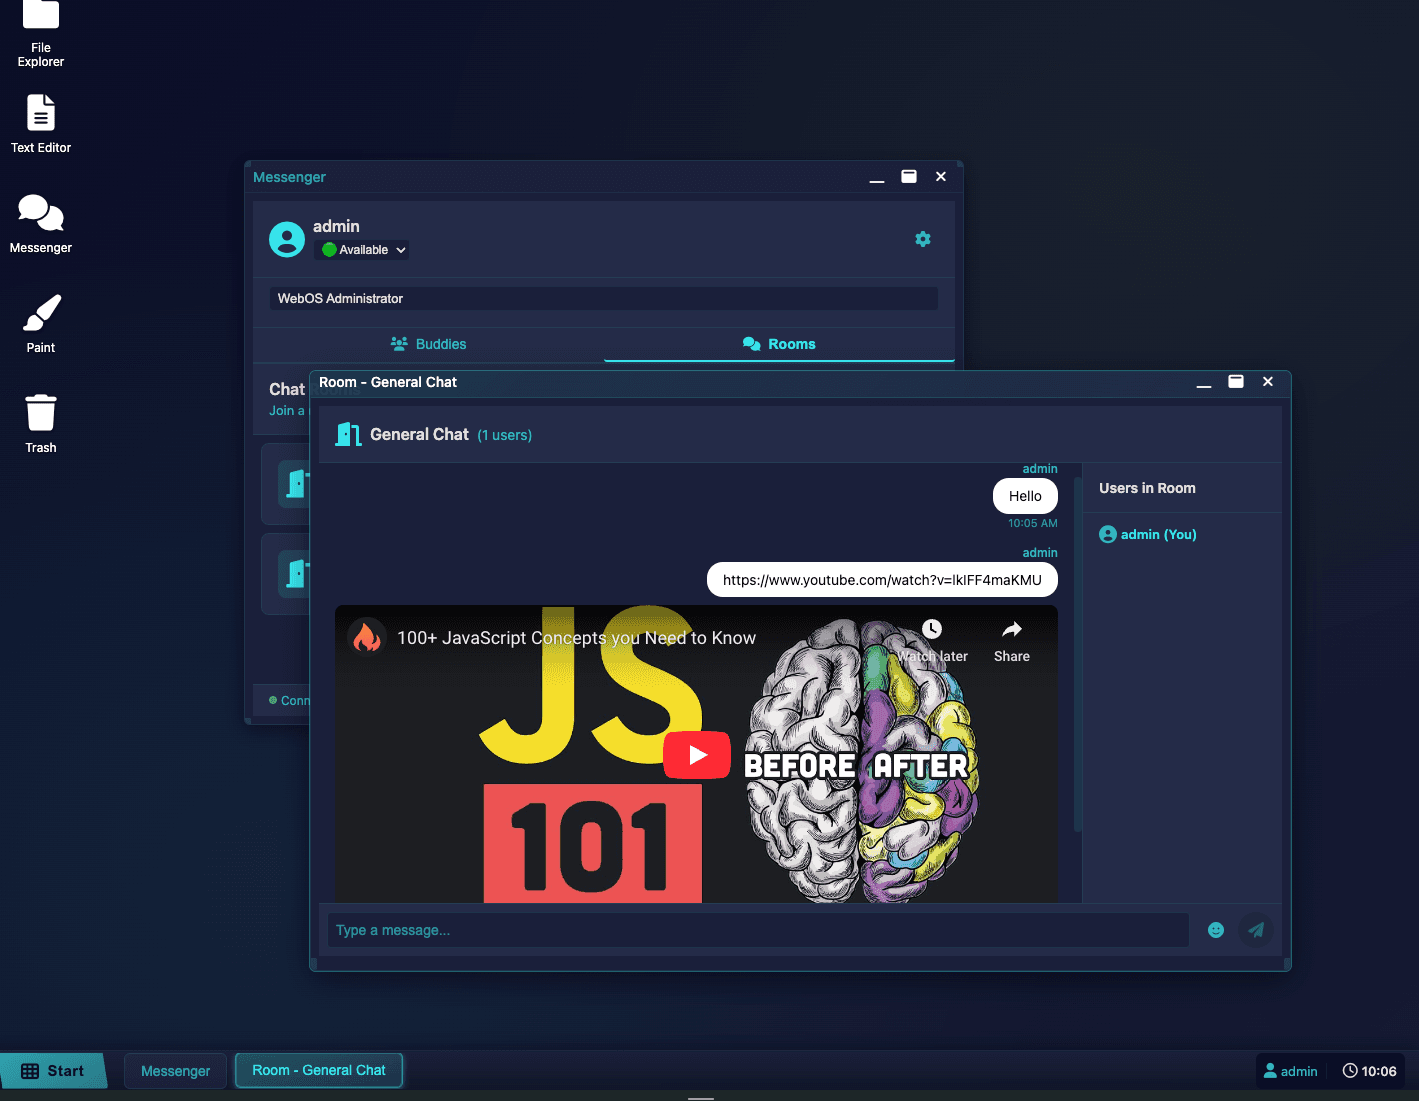Launch the Paint desktop icon

(41, 324)
